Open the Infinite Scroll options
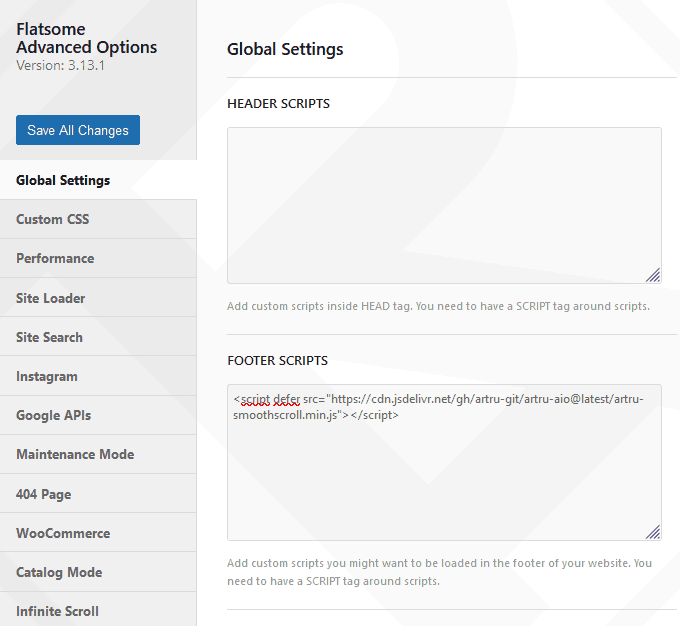 (x=98, y=610)
